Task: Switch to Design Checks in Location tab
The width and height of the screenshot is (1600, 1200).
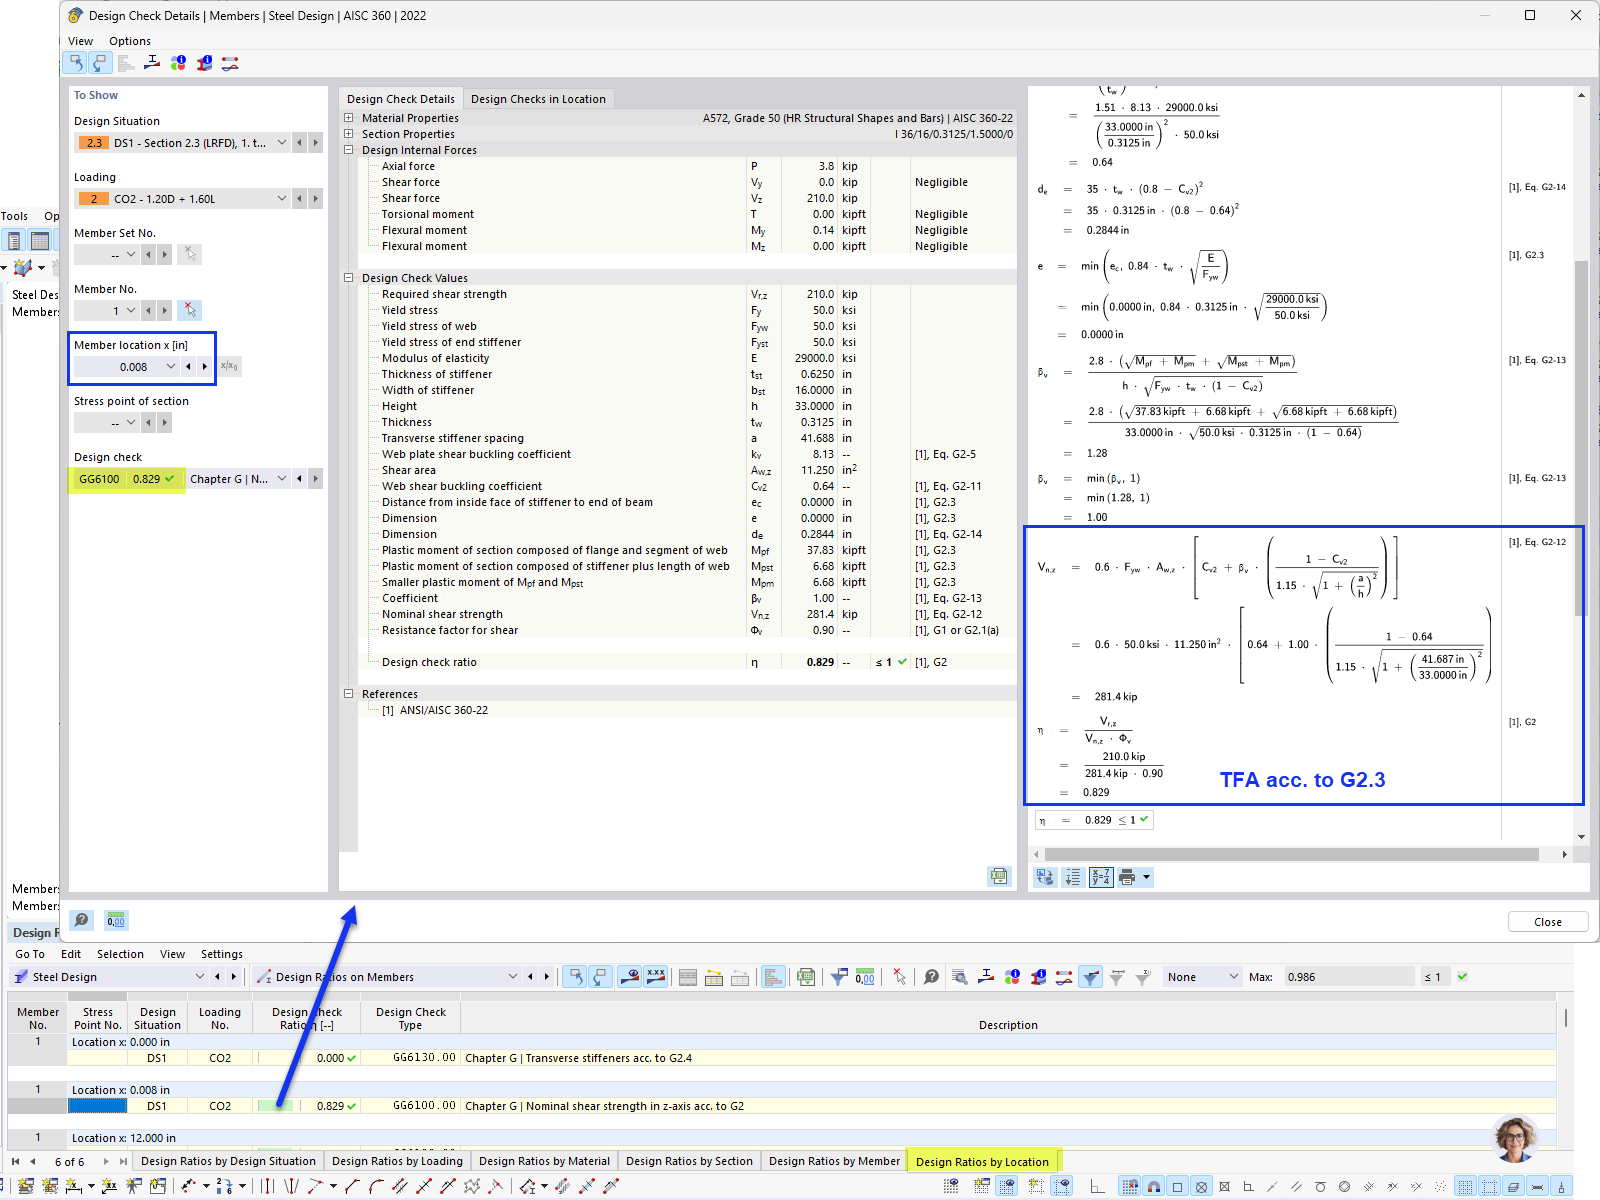Action: click(x=539, y=98)
